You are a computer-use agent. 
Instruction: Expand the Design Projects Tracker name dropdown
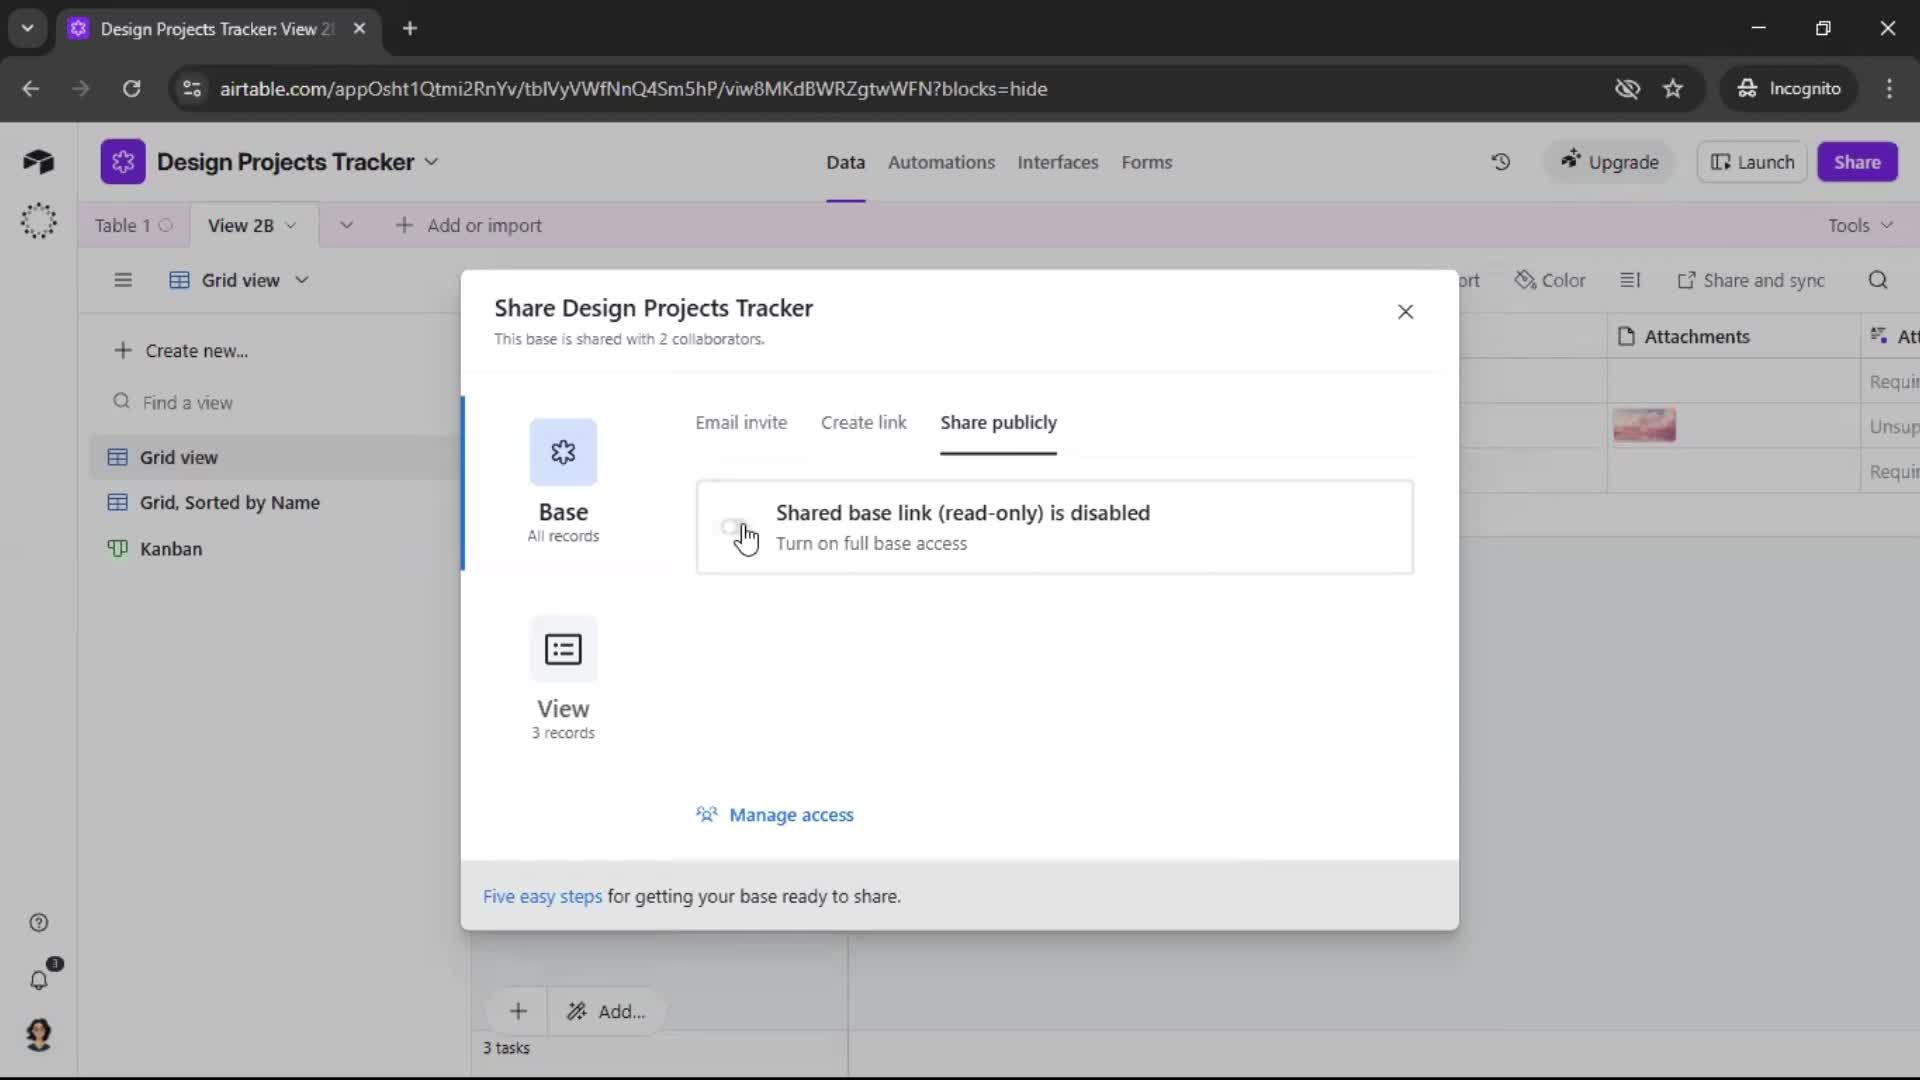431,162
